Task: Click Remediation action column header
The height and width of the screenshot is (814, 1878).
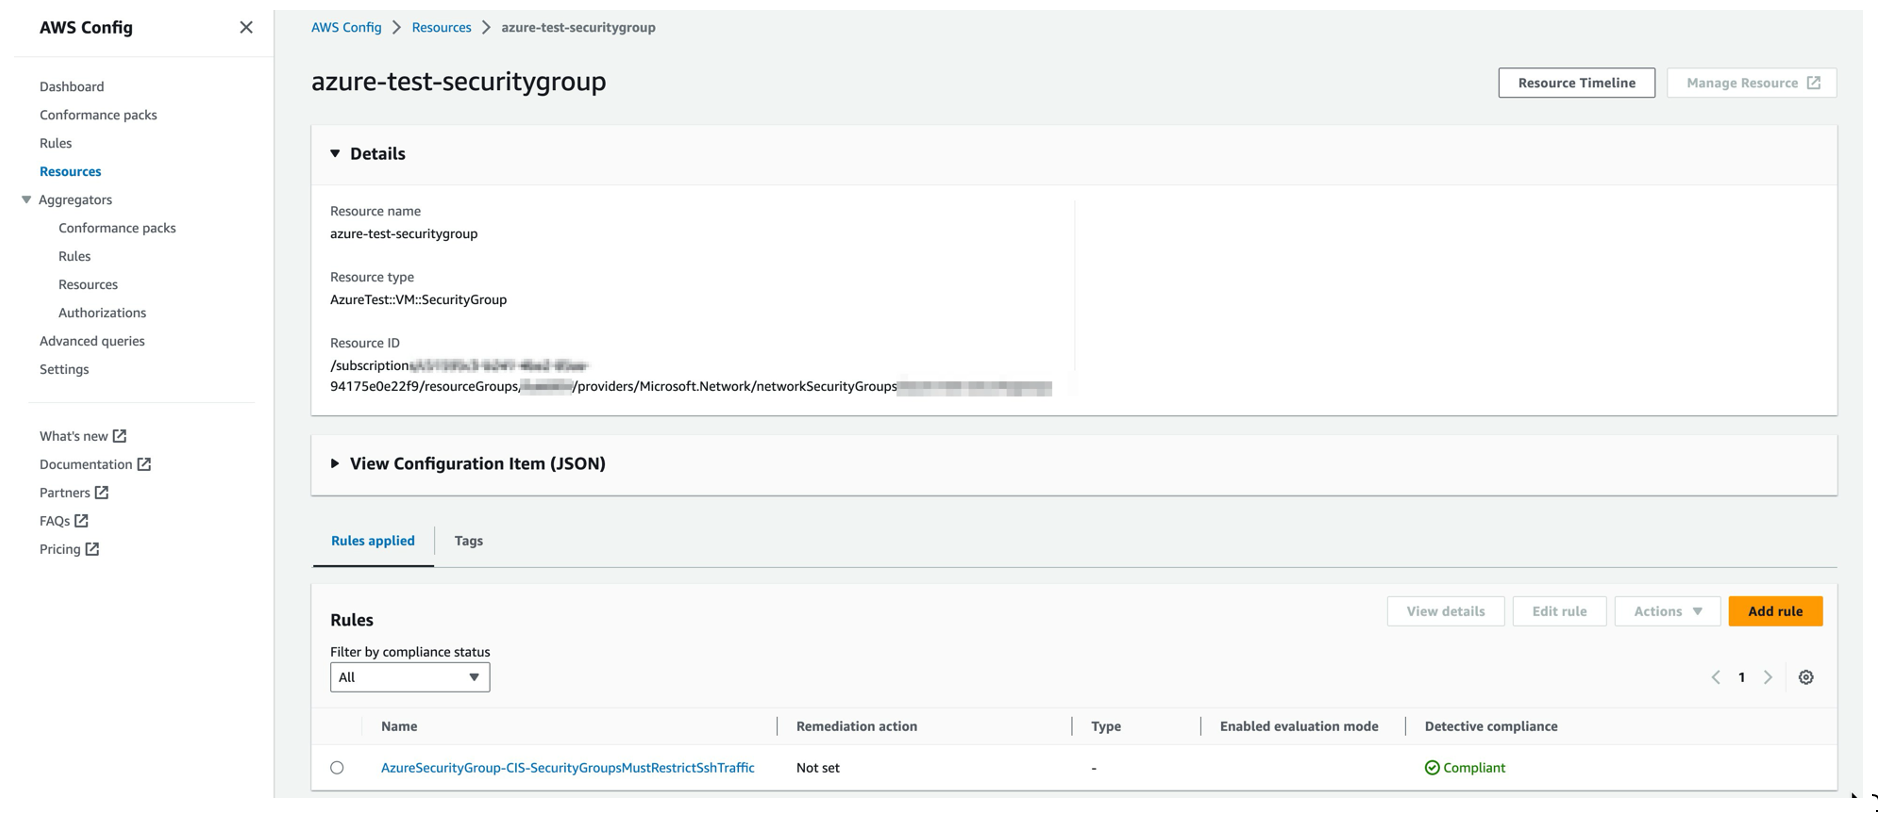Action: pyautogui.click(x=857, y=726)
